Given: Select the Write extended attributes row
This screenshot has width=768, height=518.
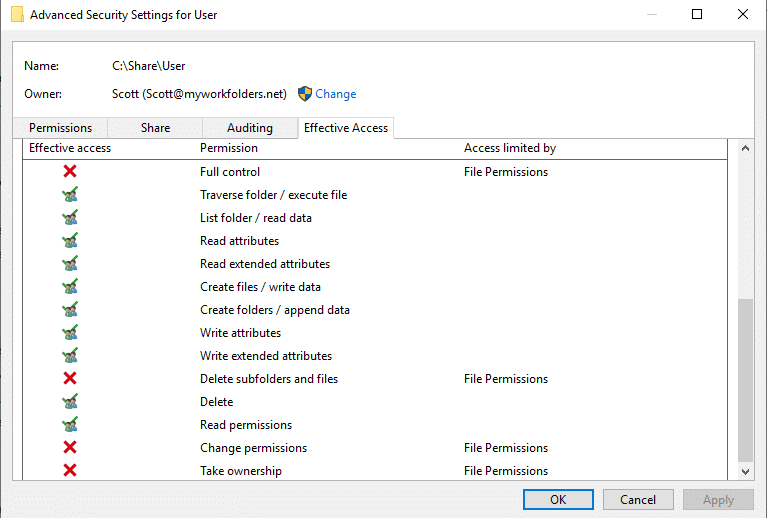Looking at the screenshot, I should 266,356.
